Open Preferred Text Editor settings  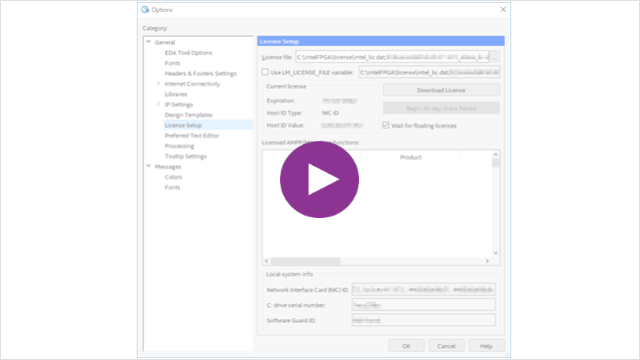(192, 136)
